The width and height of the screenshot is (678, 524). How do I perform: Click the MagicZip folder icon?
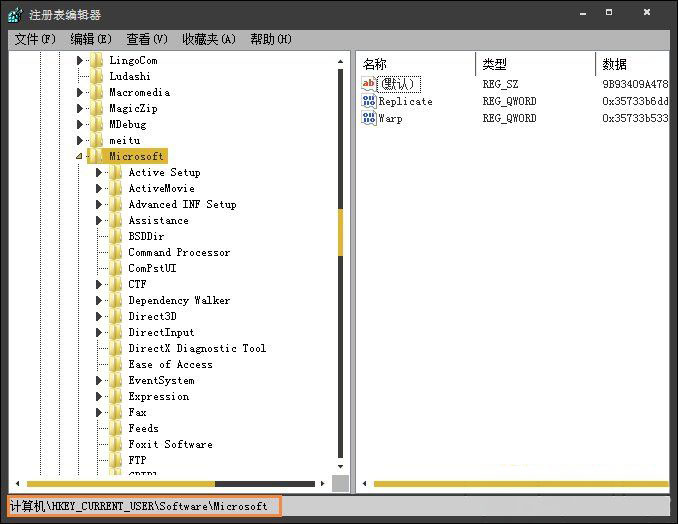96,109
